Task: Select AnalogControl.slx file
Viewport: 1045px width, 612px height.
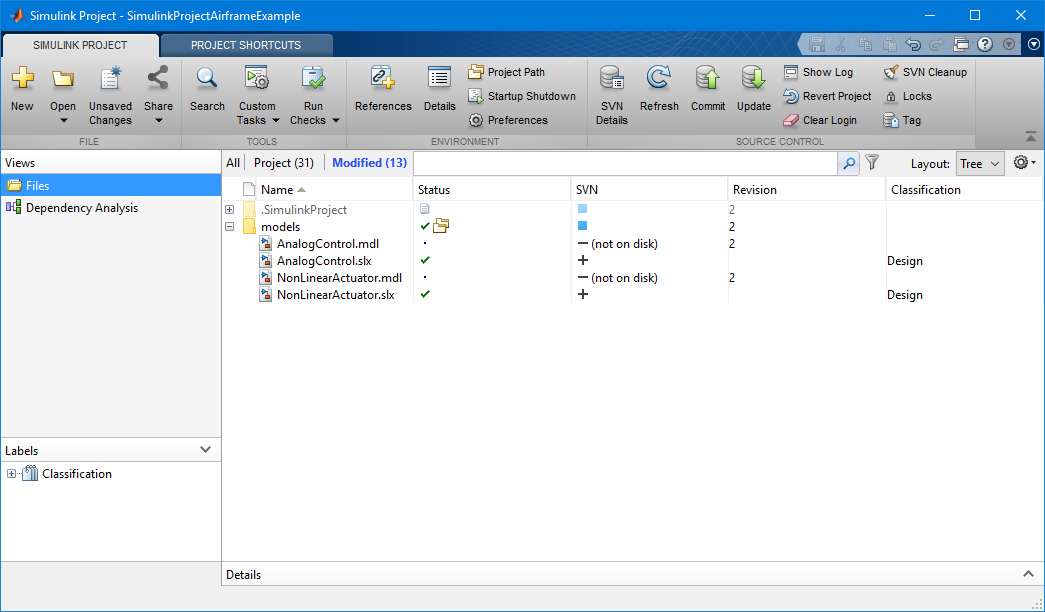Action: 324,261
